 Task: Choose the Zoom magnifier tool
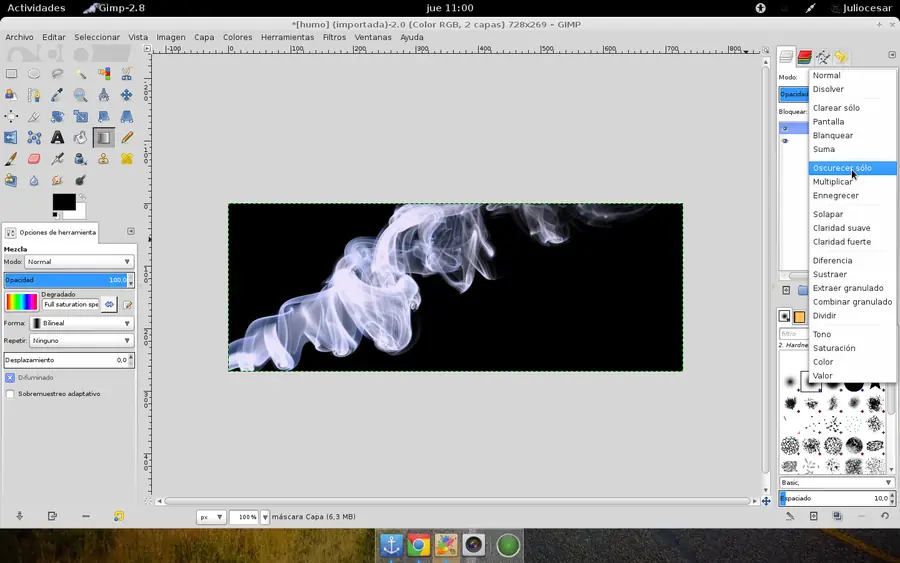[80, 95]
